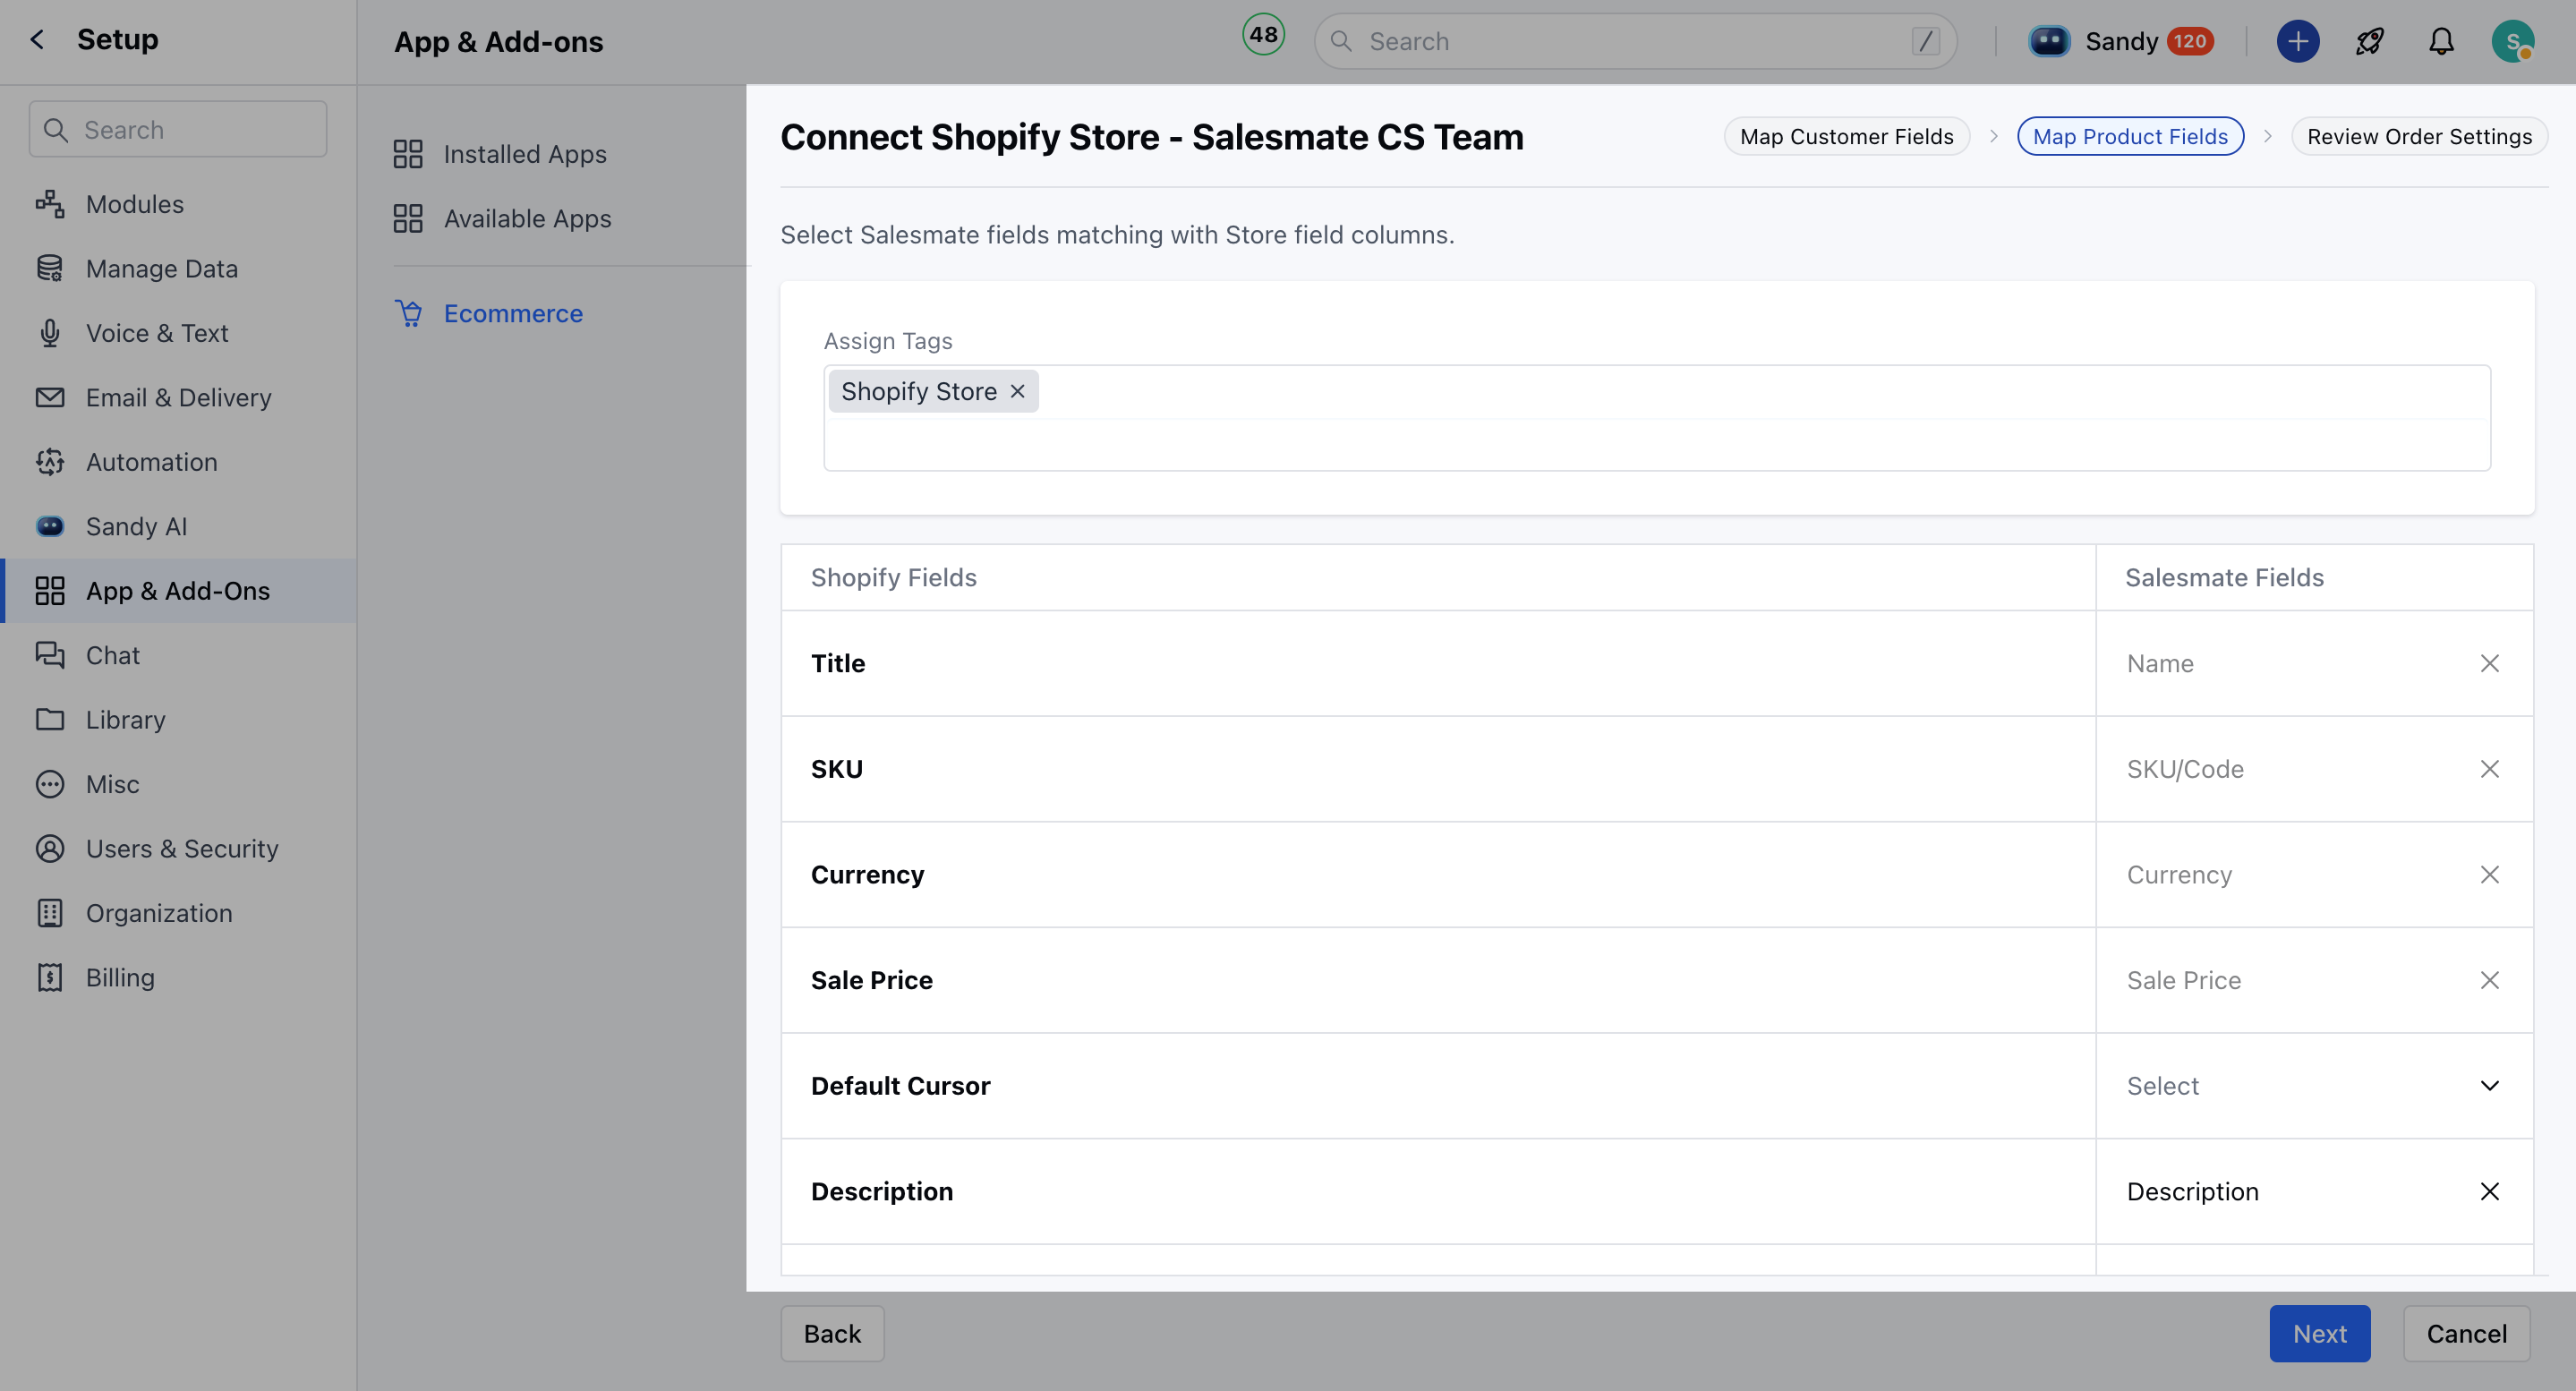The width and height of the screenshot is (2576, 1391).
Task: Open the Sandy assistant in the header
Action: coord(2122,41)
